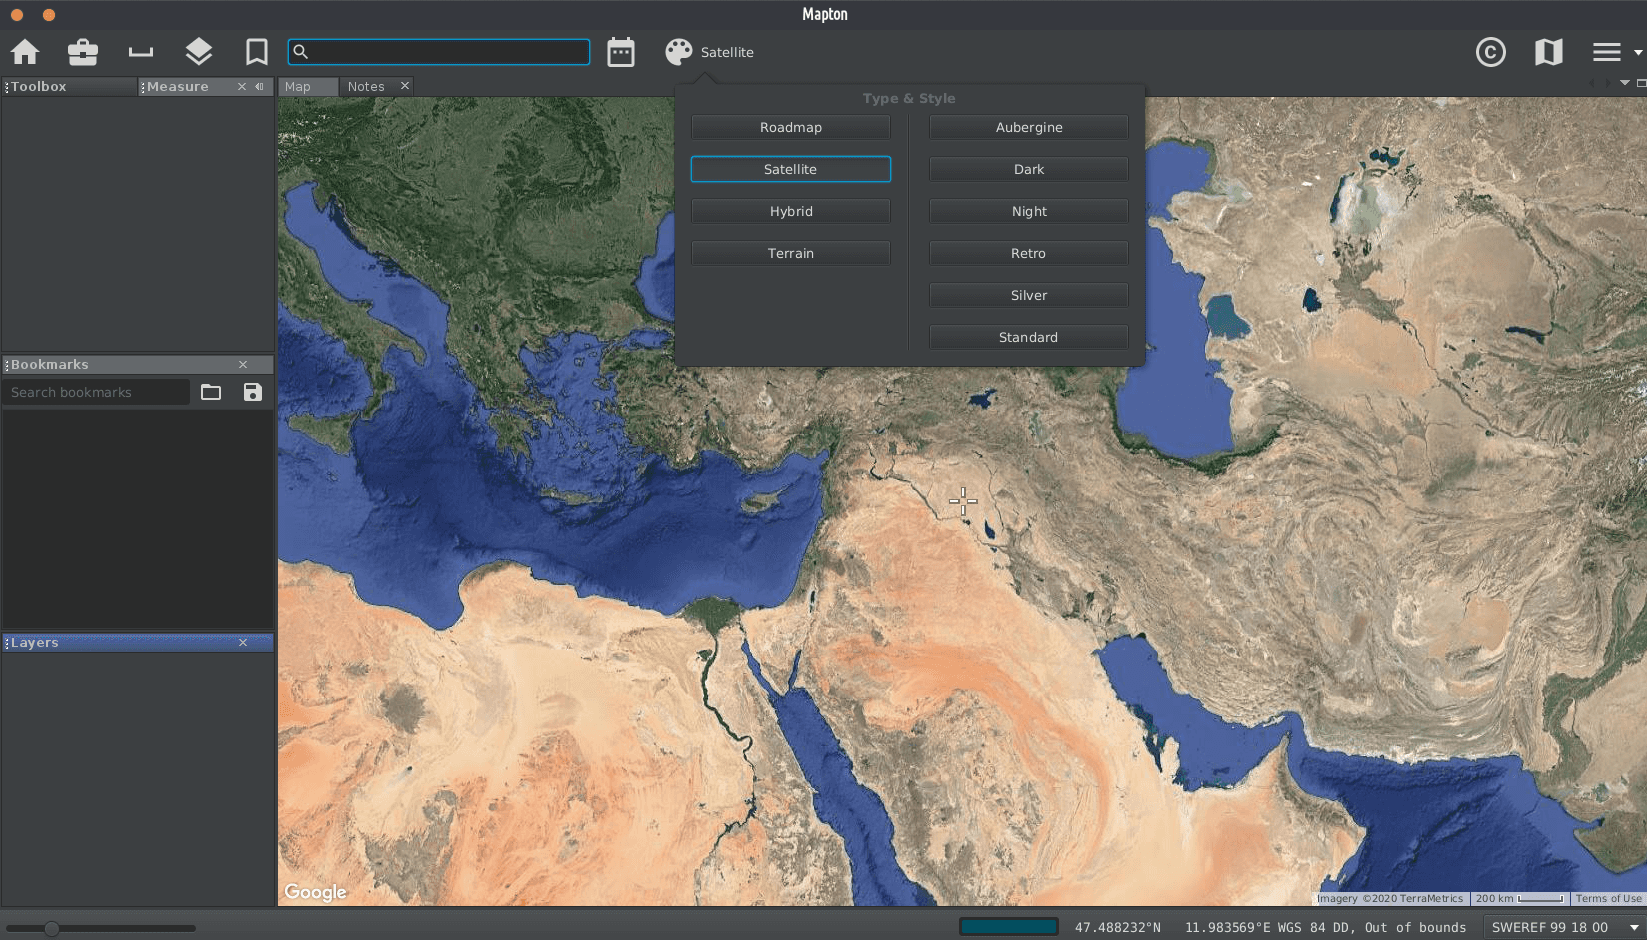Select the Satellite map type

point(790,169)
